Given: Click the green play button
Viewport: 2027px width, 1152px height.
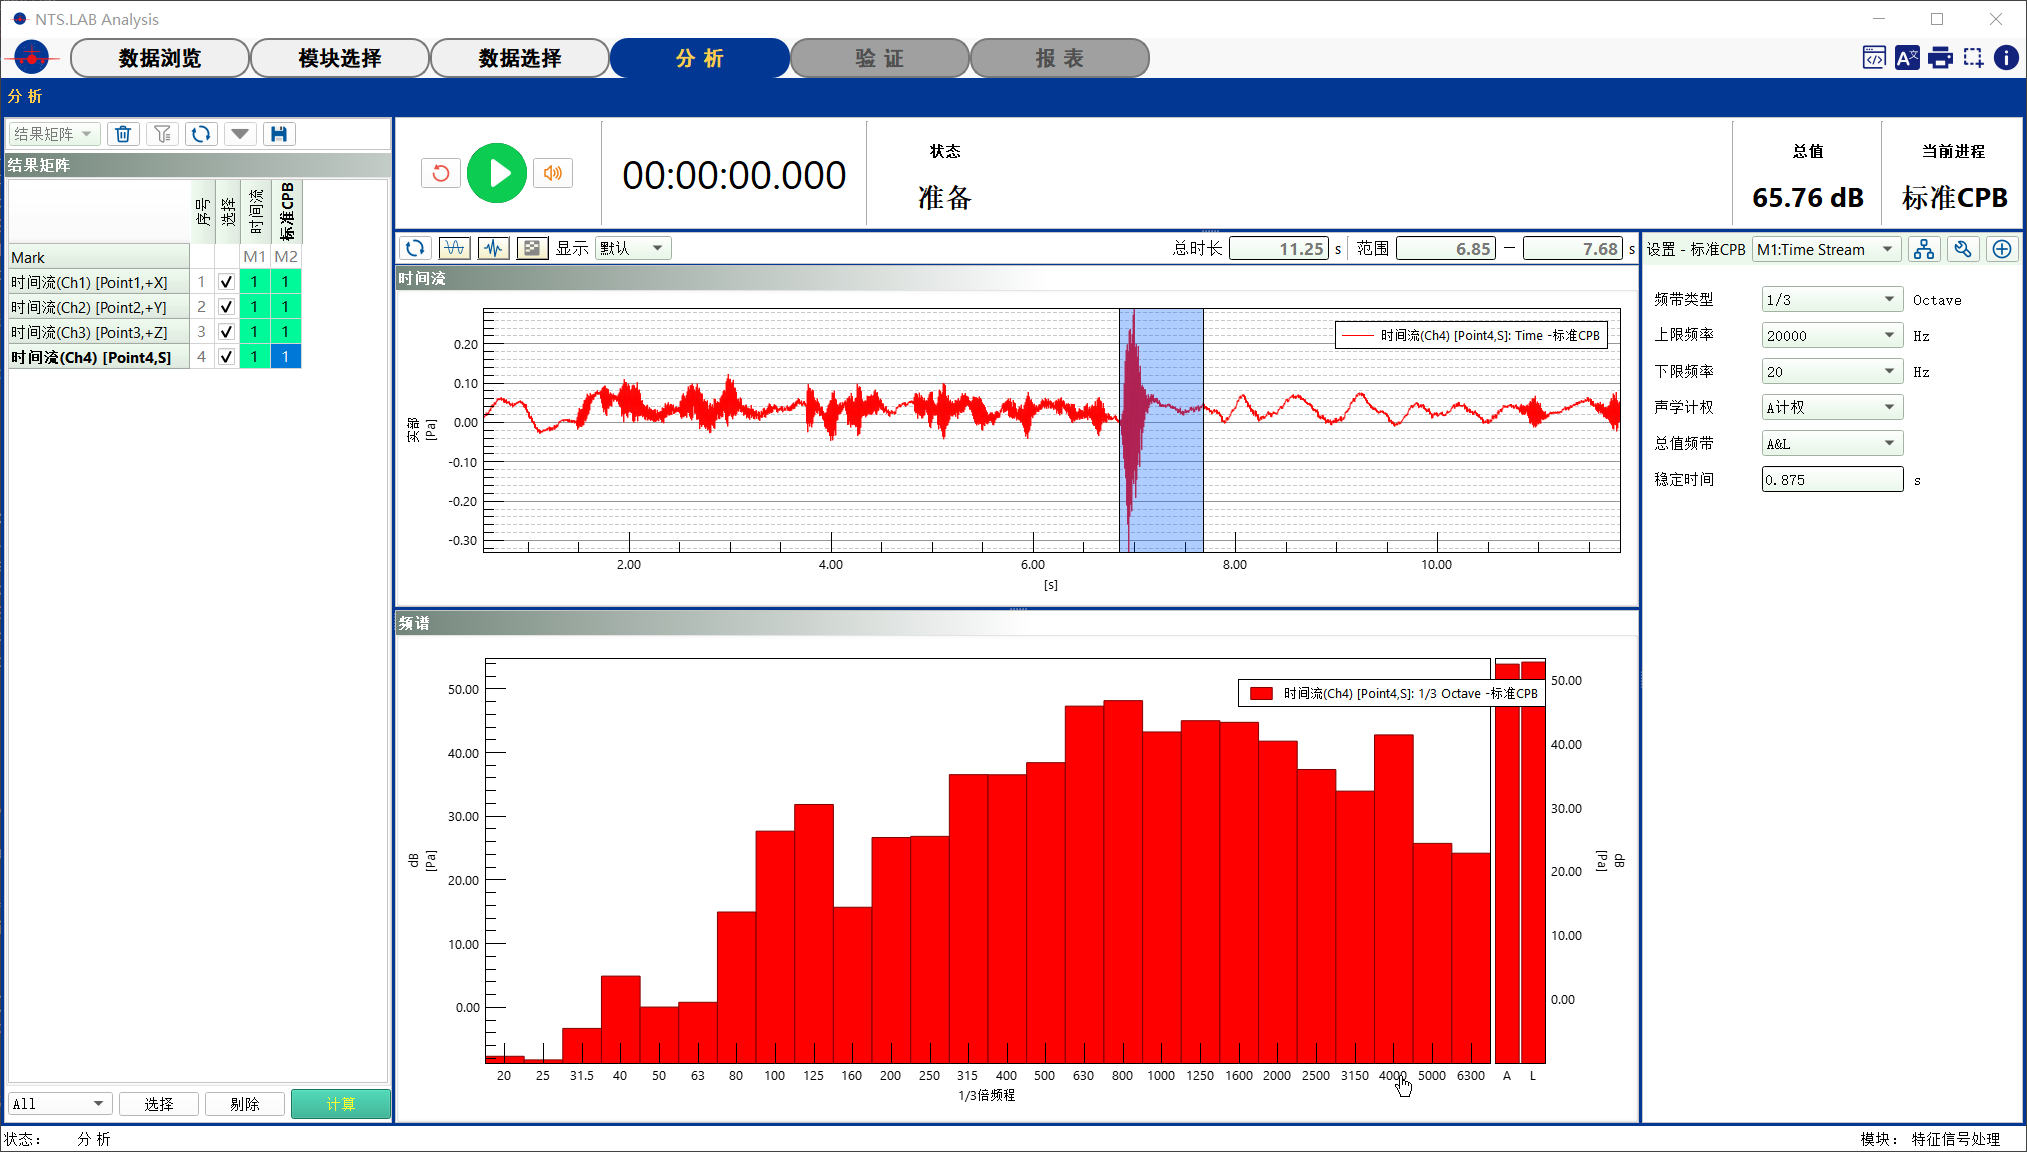Looking at the screenshot, I should pos(497,173).
